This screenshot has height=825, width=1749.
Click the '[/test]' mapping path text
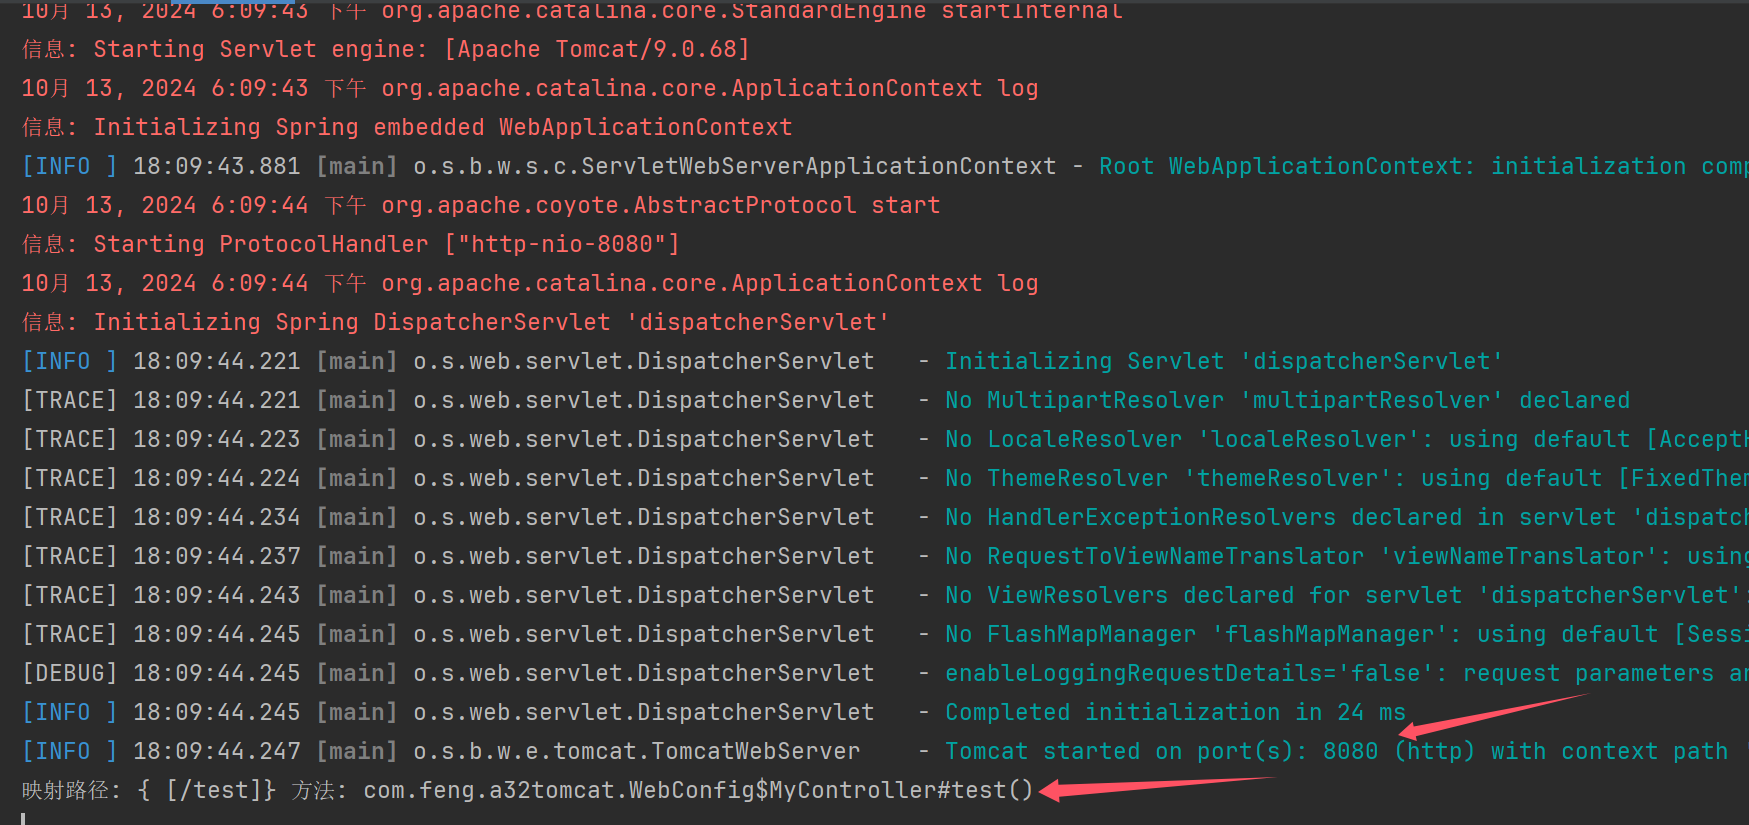tap(214, 790)
